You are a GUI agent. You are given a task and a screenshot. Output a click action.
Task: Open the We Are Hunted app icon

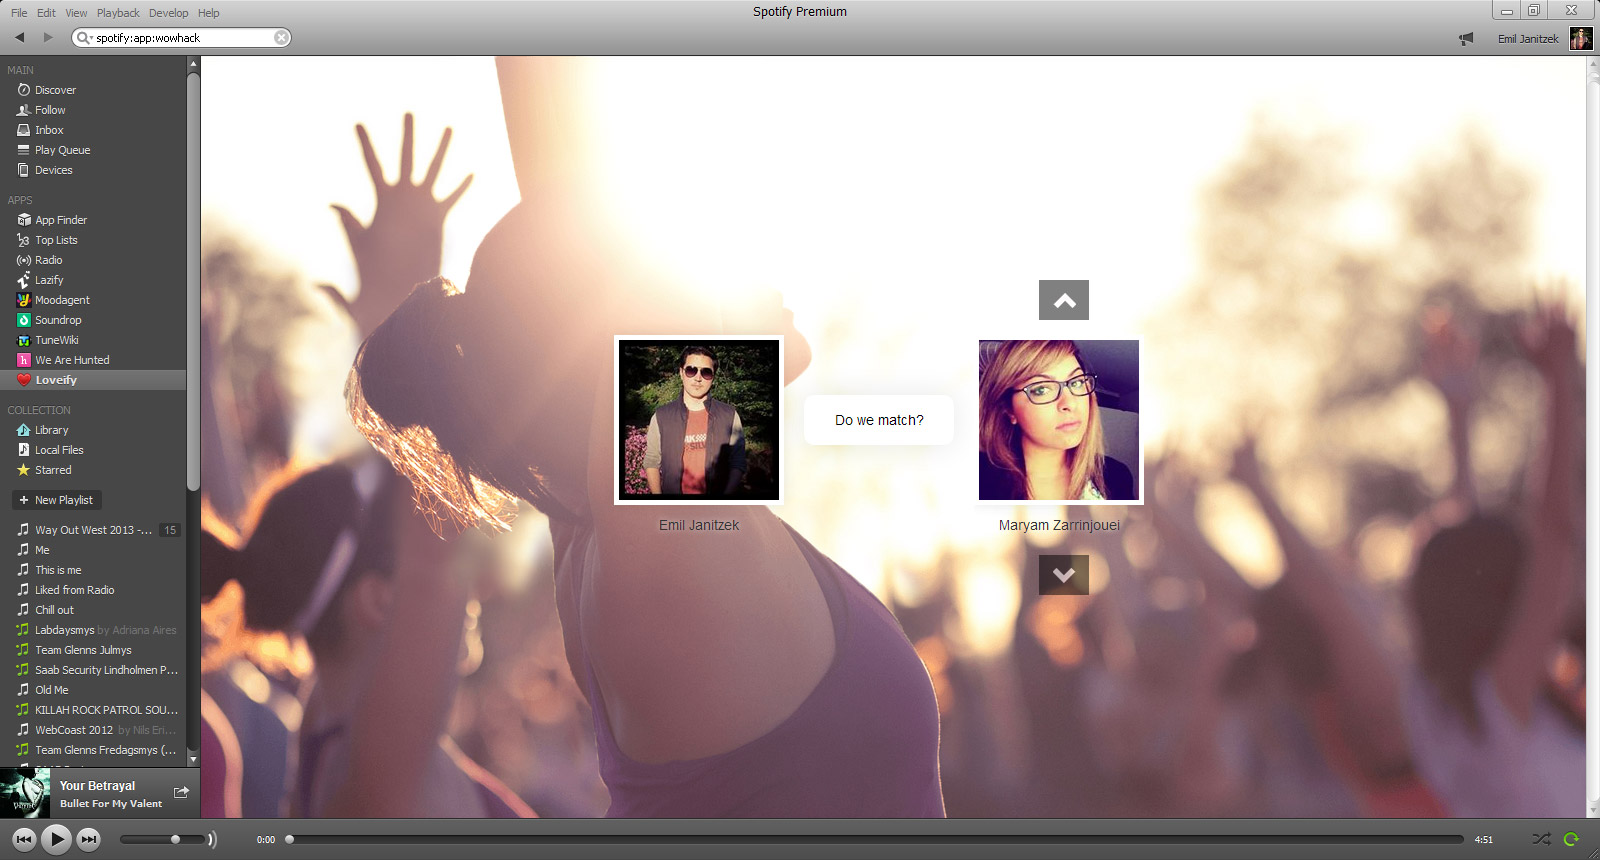(24, 360)
